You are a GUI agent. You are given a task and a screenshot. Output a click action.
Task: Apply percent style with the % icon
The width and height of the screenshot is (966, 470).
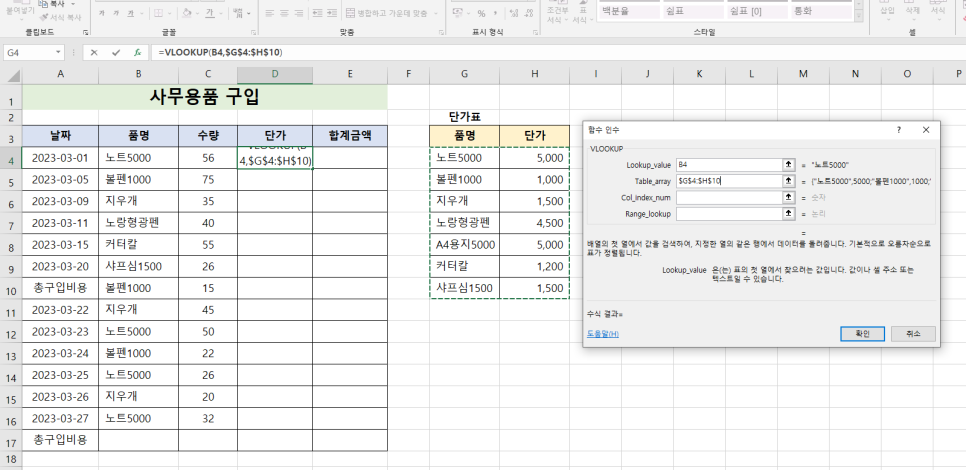tap(481, 13)
